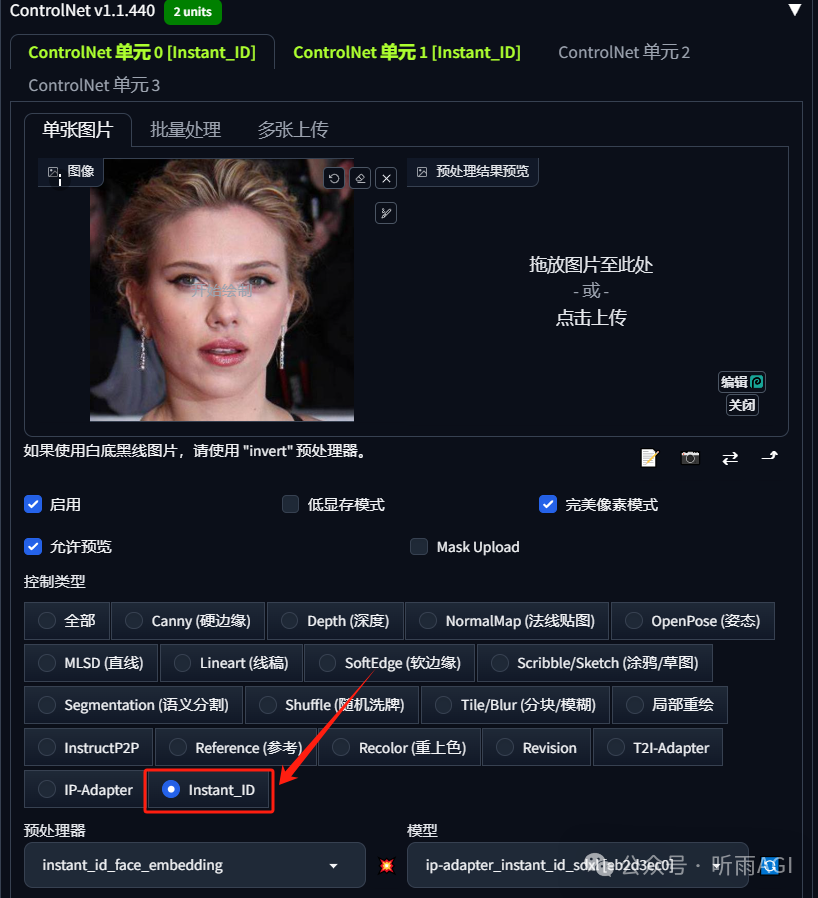Click the preprocessor preview upload area
Screen dimensions: 818x898
tap(591, 291)
